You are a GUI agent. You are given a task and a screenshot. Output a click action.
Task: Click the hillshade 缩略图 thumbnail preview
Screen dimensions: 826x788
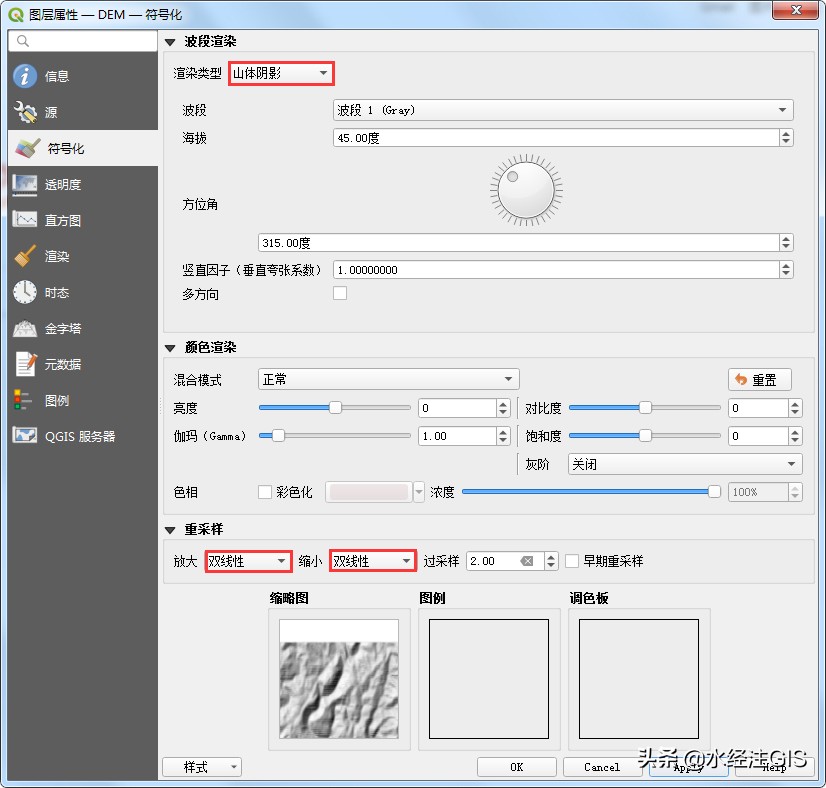(339, 679)
